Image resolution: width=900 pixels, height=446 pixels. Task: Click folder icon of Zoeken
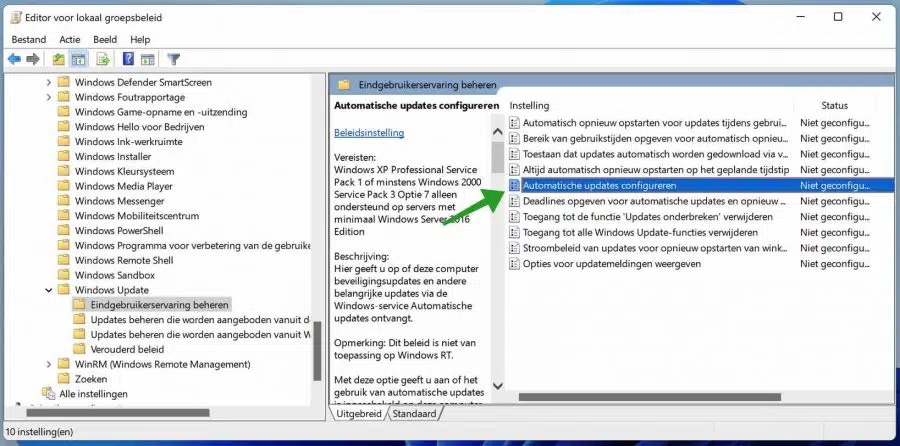[64, 379]
